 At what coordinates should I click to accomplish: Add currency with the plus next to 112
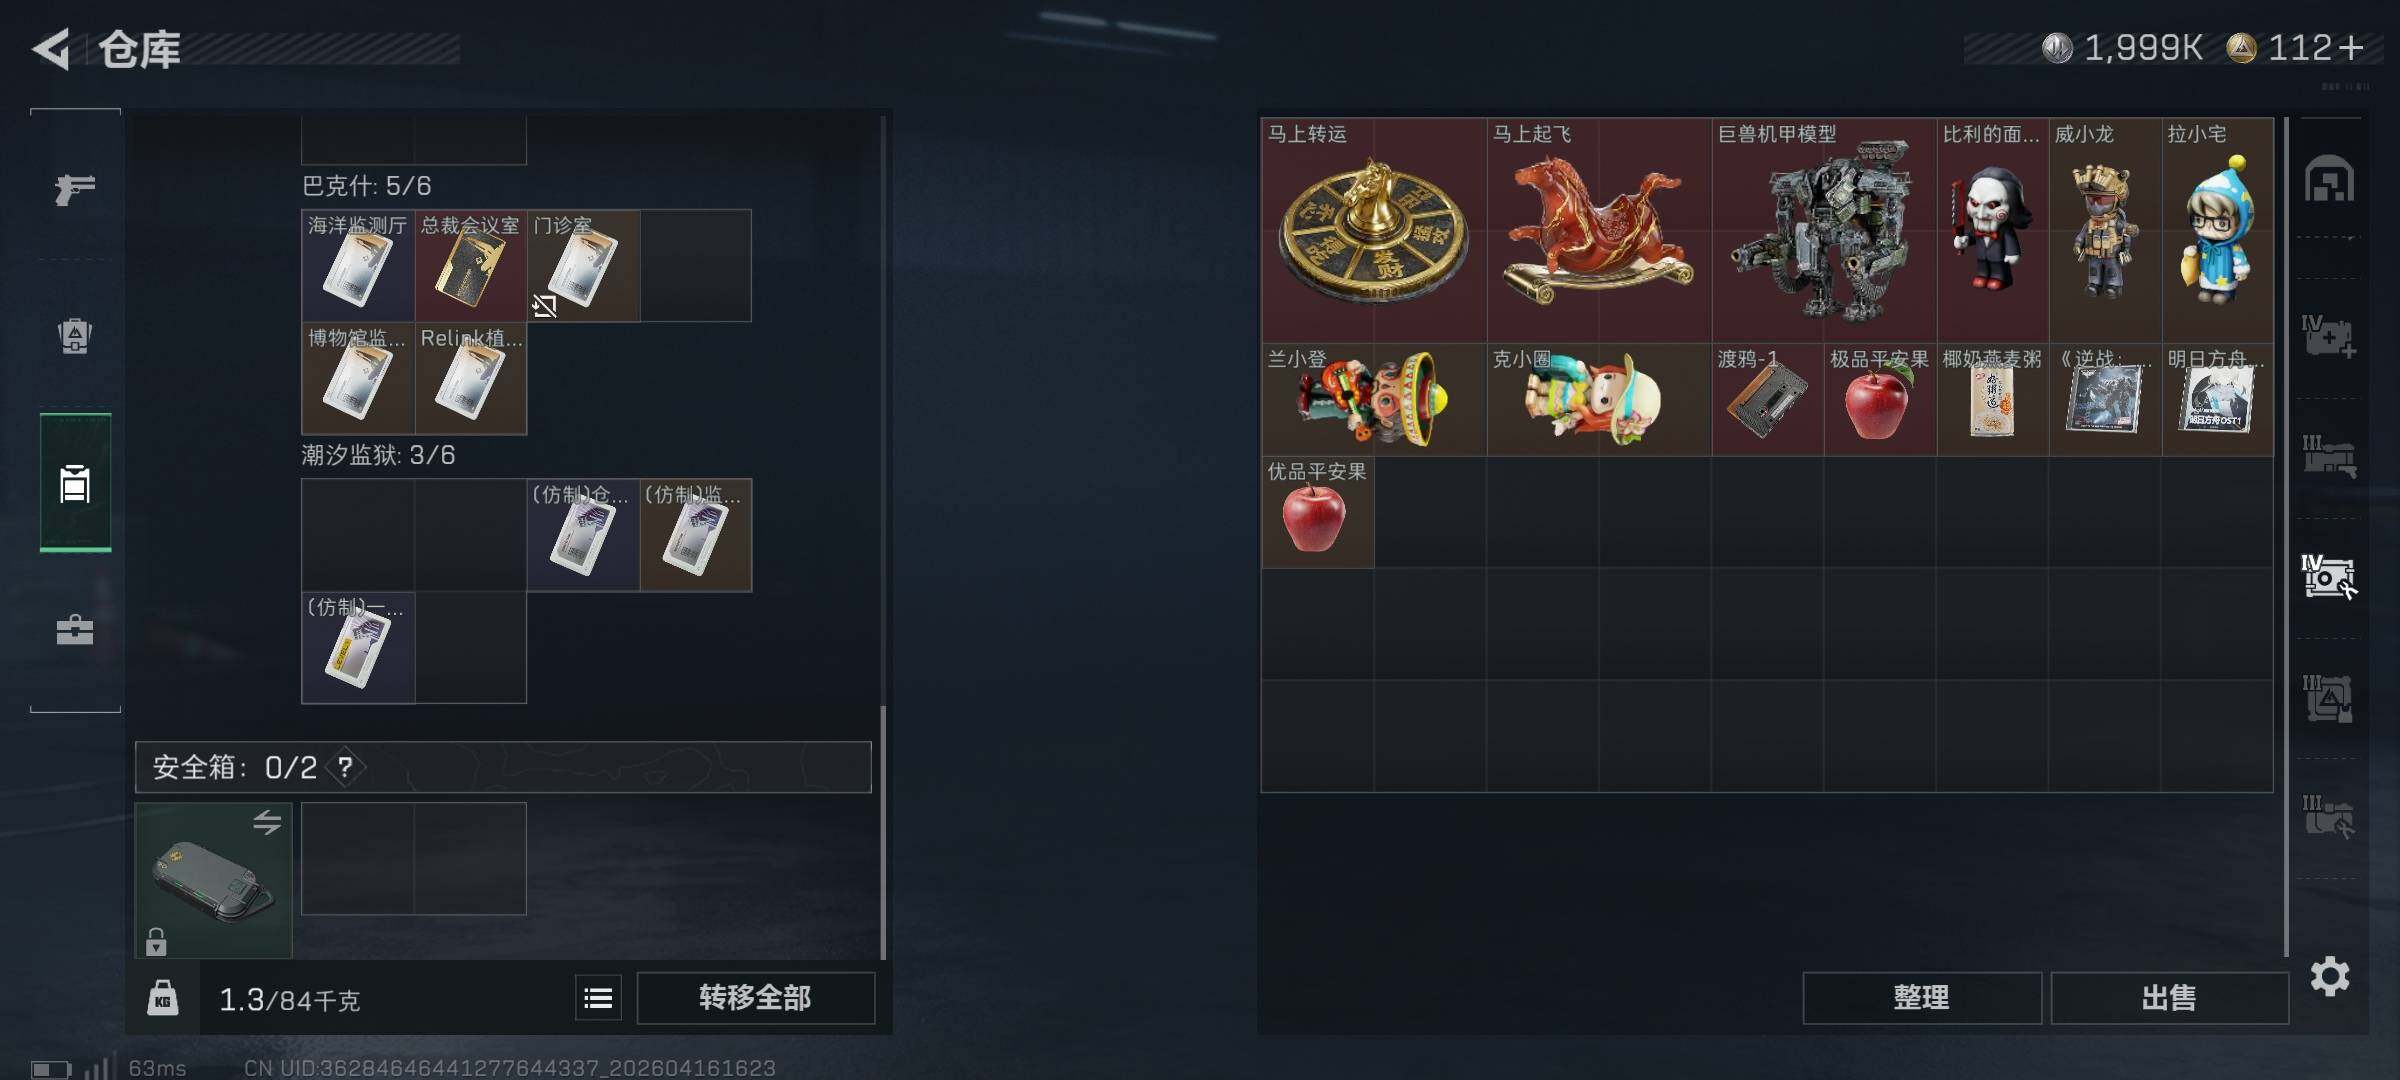pos(2352,48)
